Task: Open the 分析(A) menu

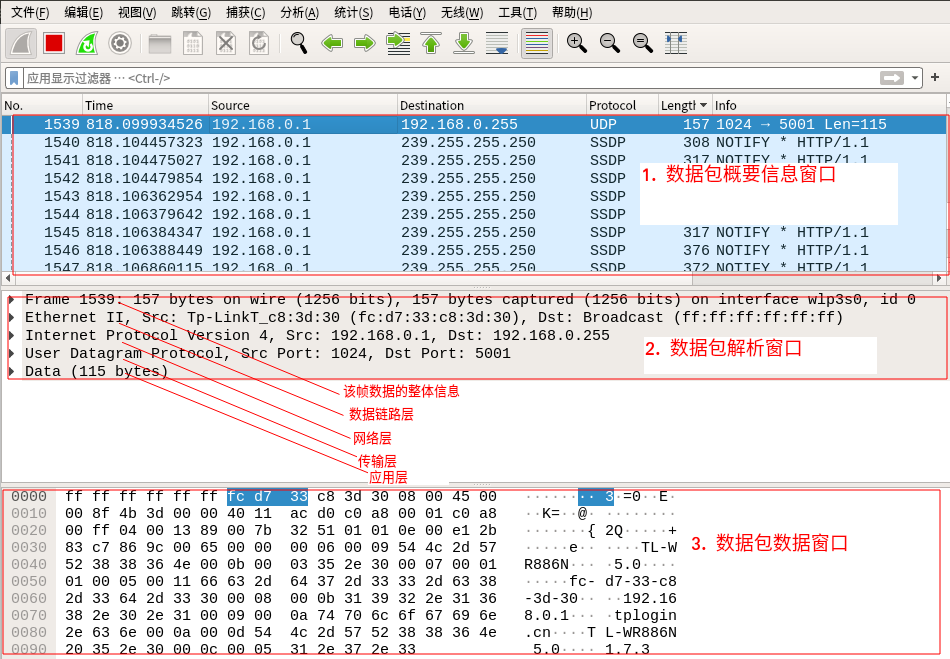Action: pyautogui.click(x=299, y=13)
